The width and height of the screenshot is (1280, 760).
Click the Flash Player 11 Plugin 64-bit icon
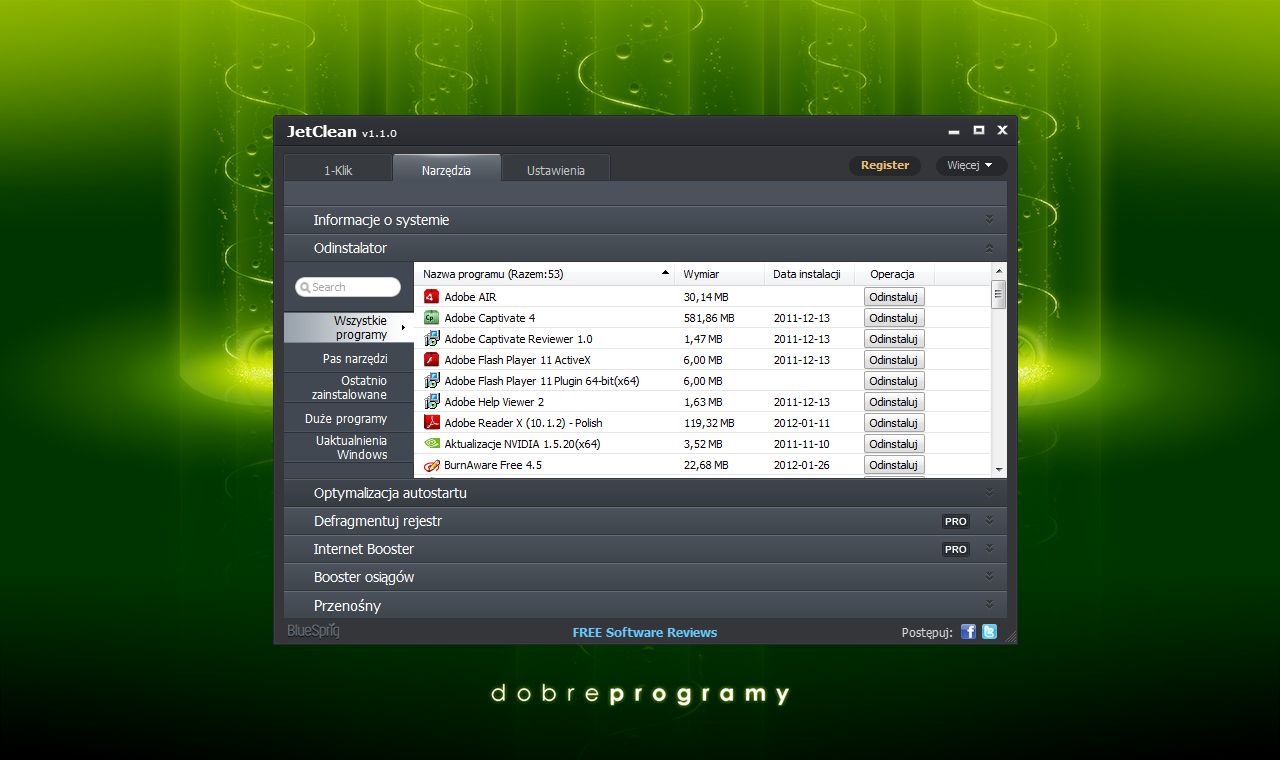coord(432,381)
